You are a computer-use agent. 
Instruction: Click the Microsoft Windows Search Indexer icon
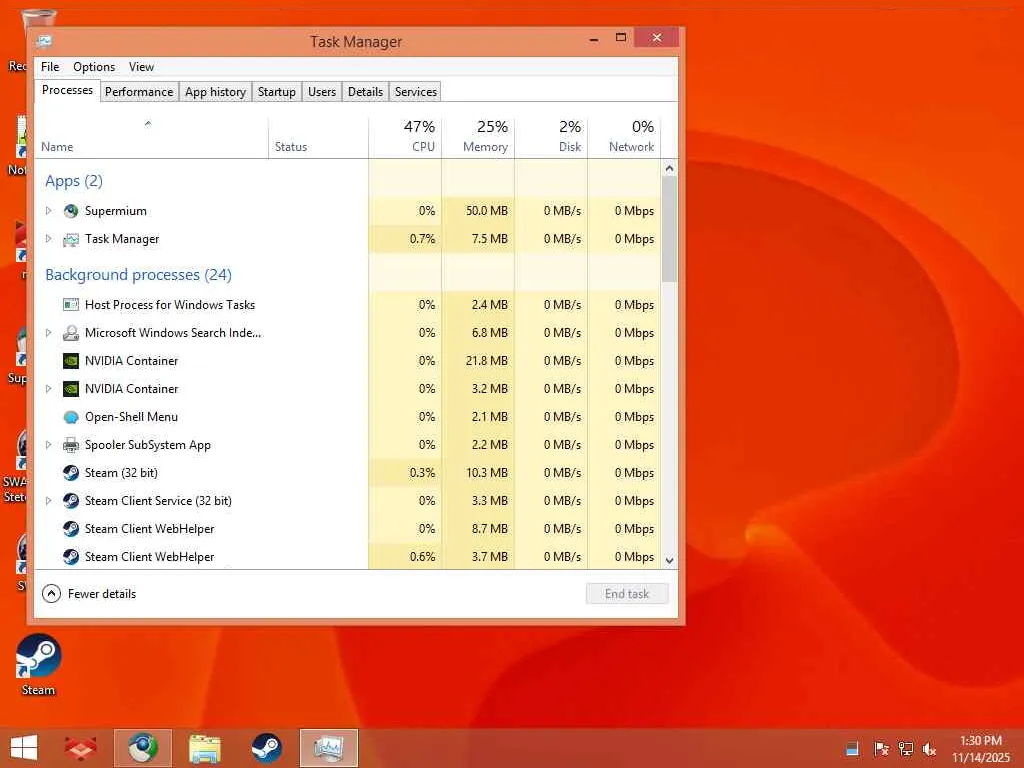(71, 333)
